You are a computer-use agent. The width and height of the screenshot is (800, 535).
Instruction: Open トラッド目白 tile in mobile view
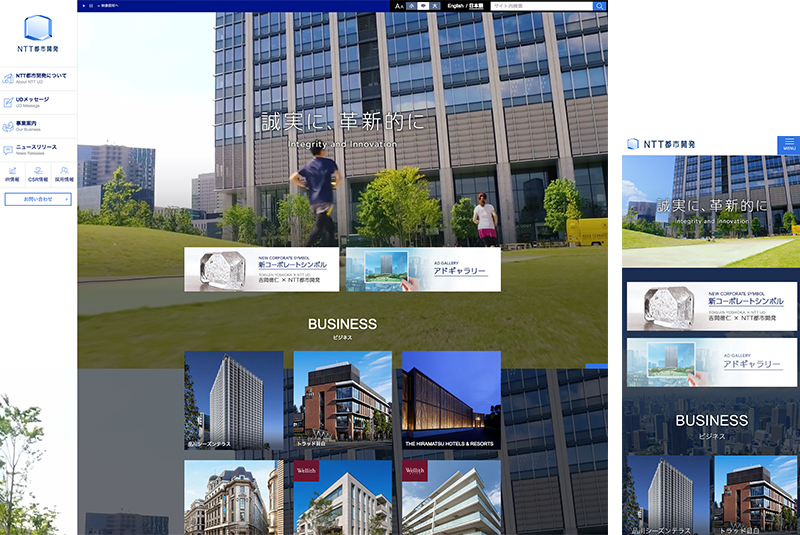pos(756,495)
